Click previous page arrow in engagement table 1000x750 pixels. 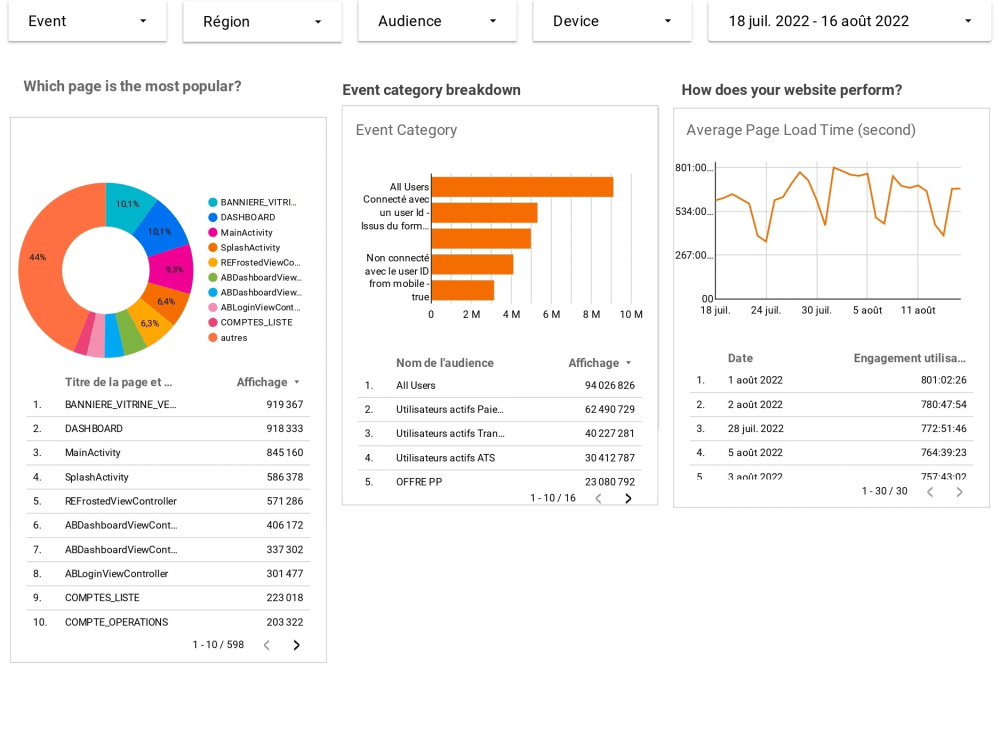click(x=929, y=492)
